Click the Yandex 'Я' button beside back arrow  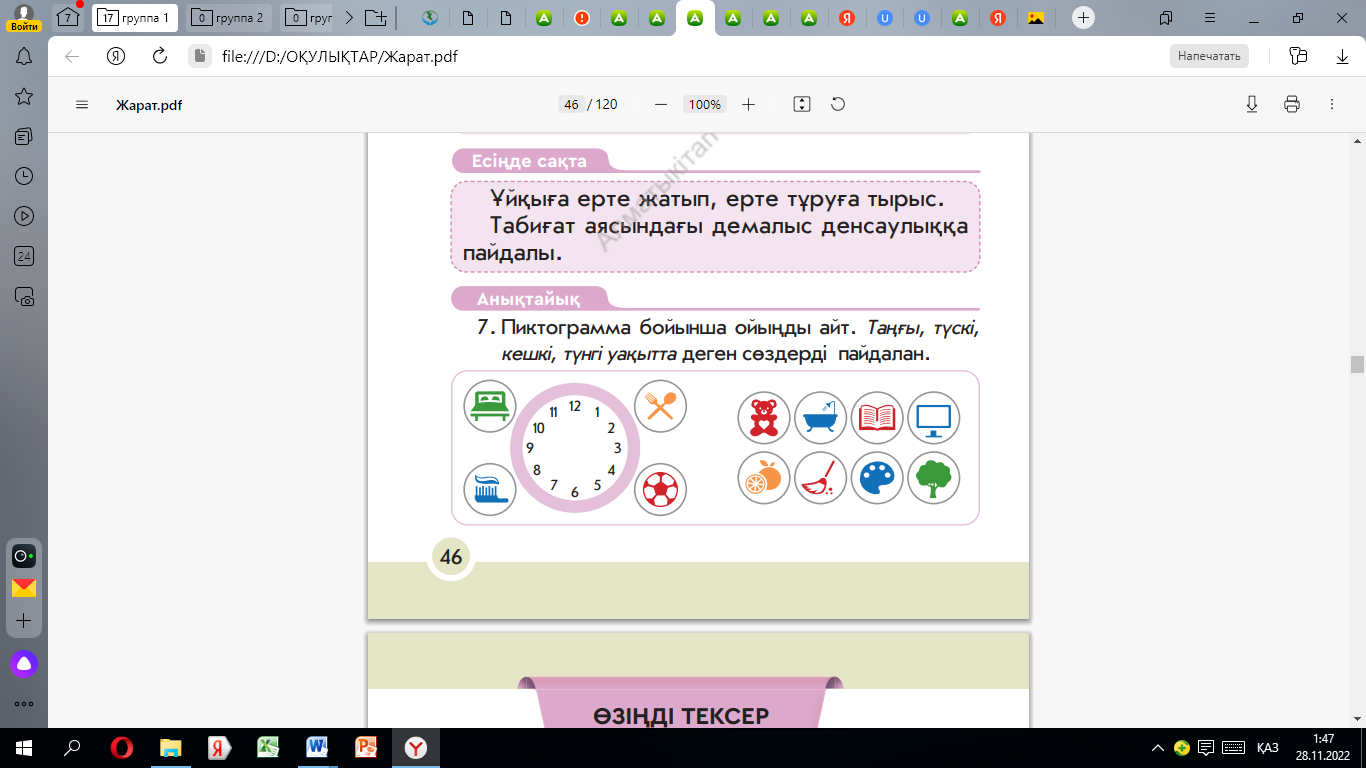point(116,56)
